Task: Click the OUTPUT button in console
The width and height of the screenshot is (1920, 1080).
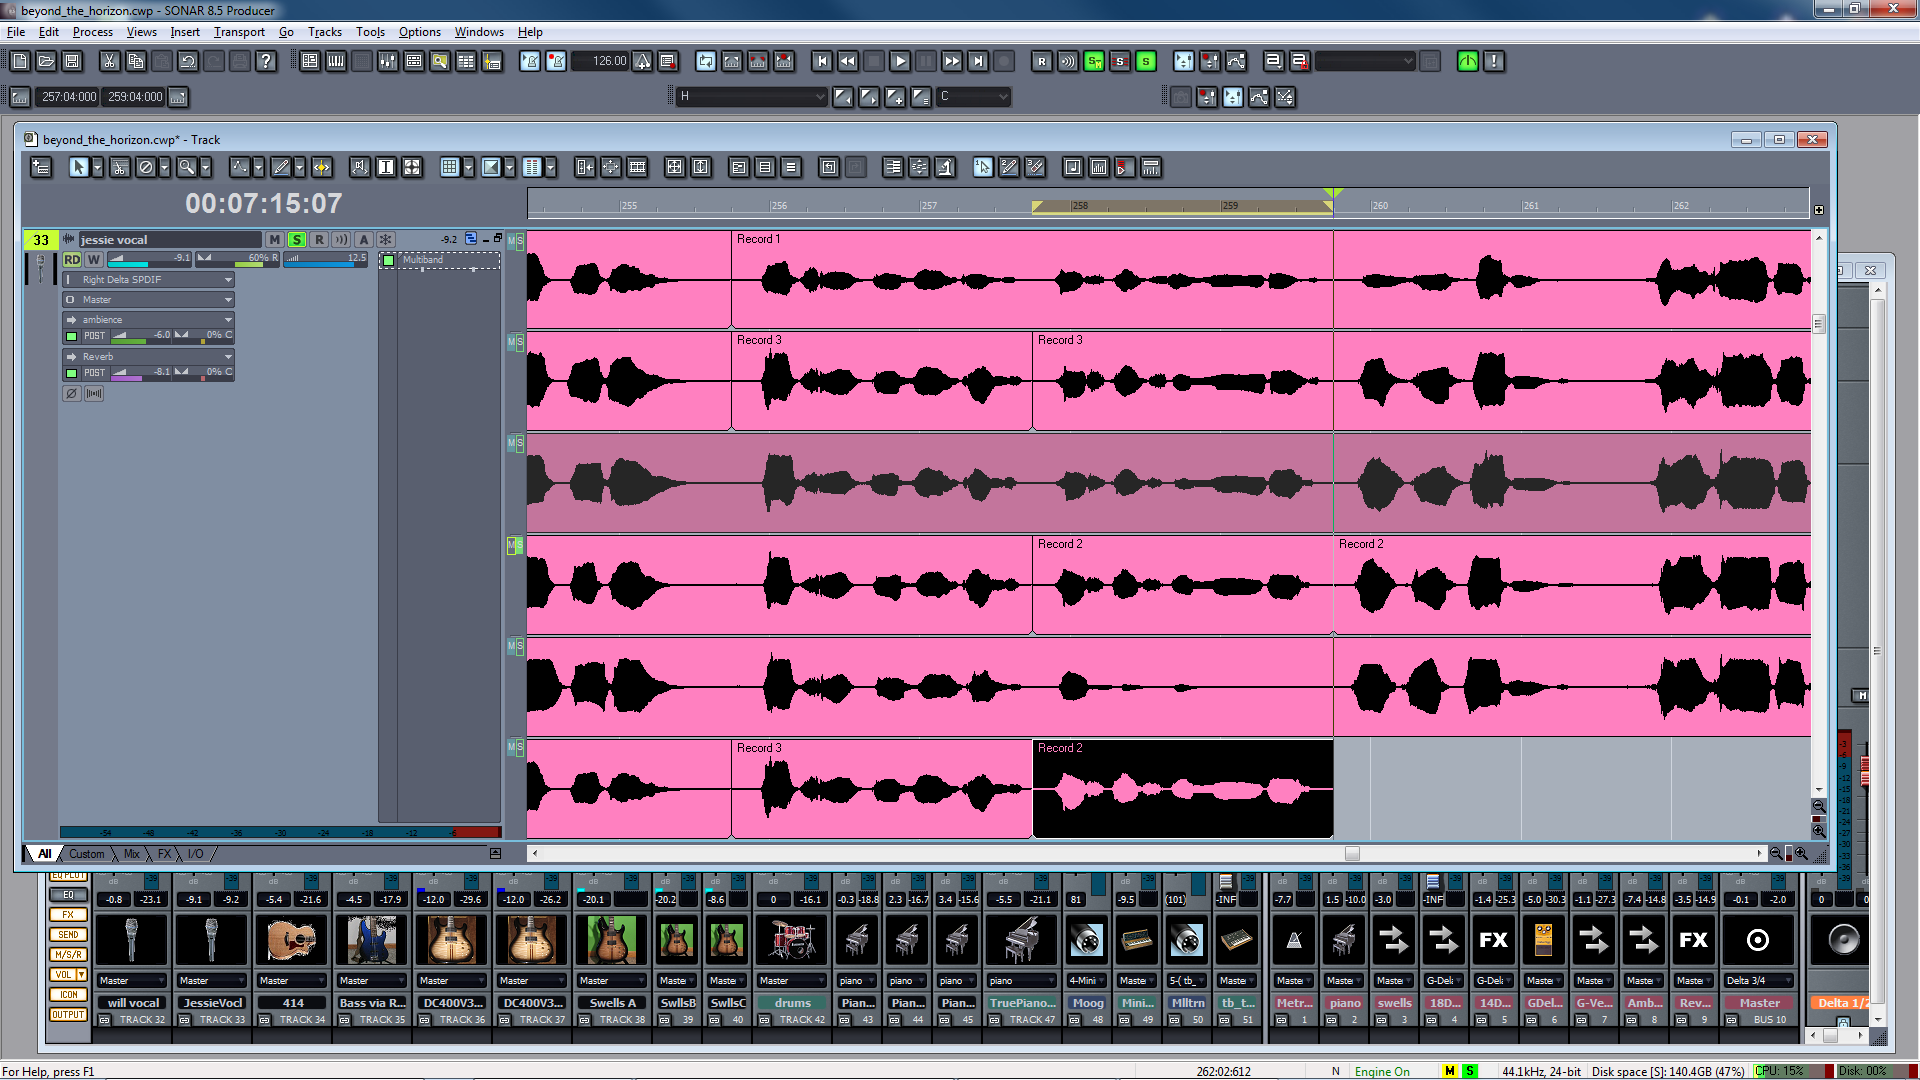Action: click(x=68, y=1015)
